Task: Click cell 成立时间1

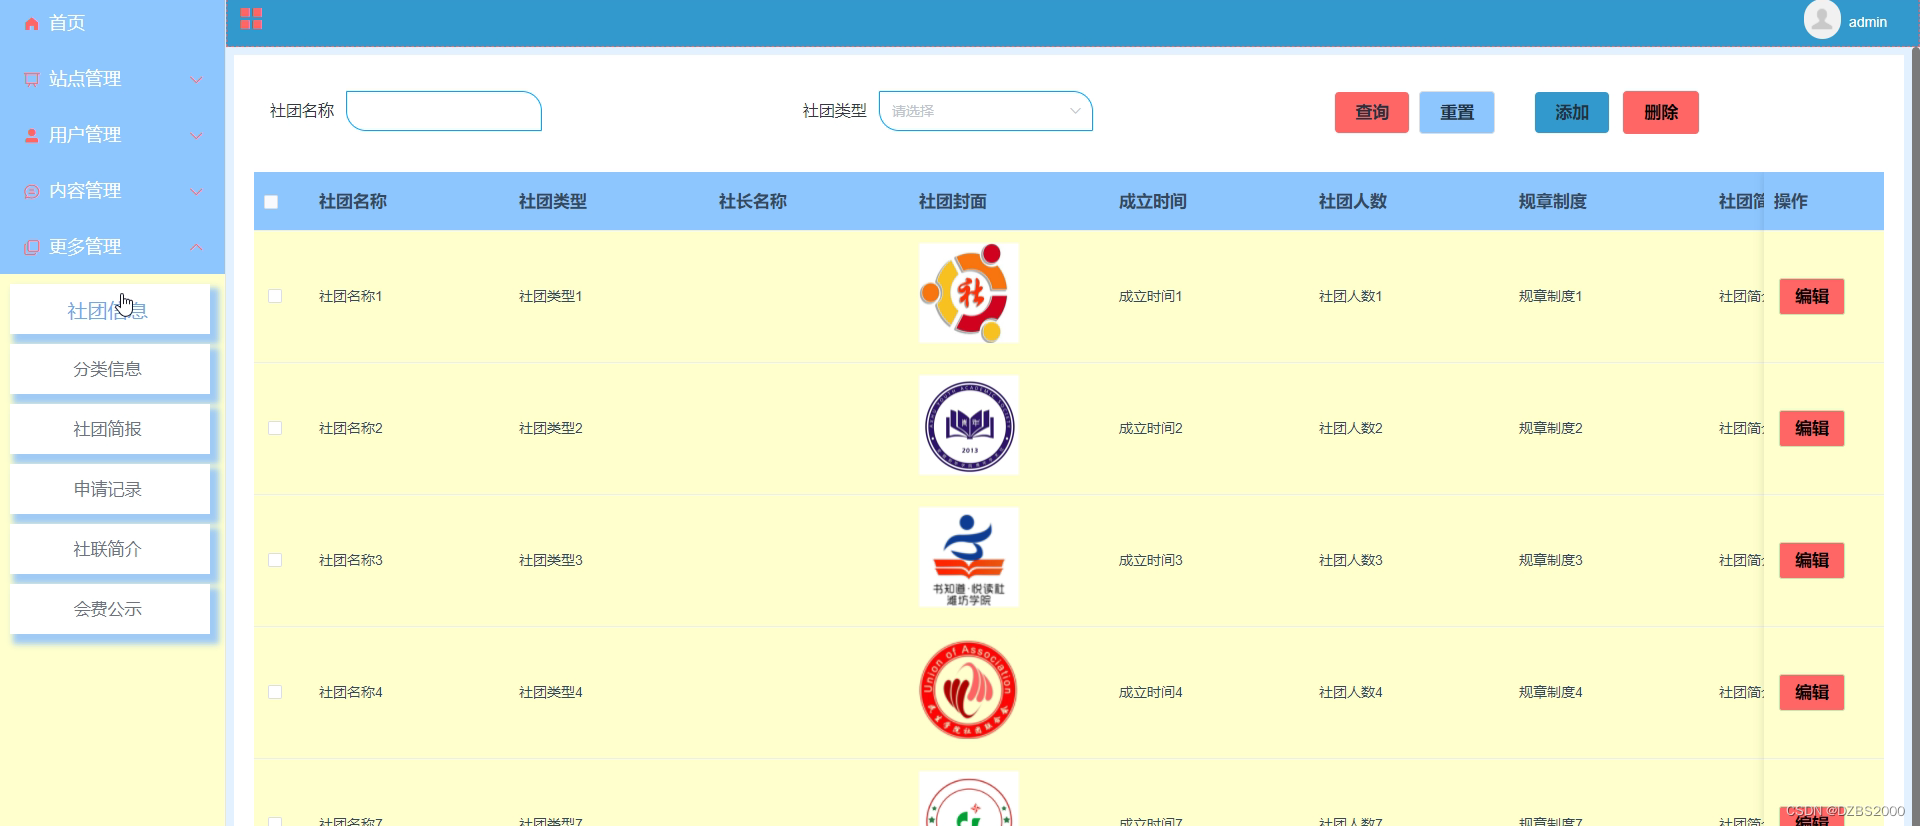Action: tap(1150, 296)
